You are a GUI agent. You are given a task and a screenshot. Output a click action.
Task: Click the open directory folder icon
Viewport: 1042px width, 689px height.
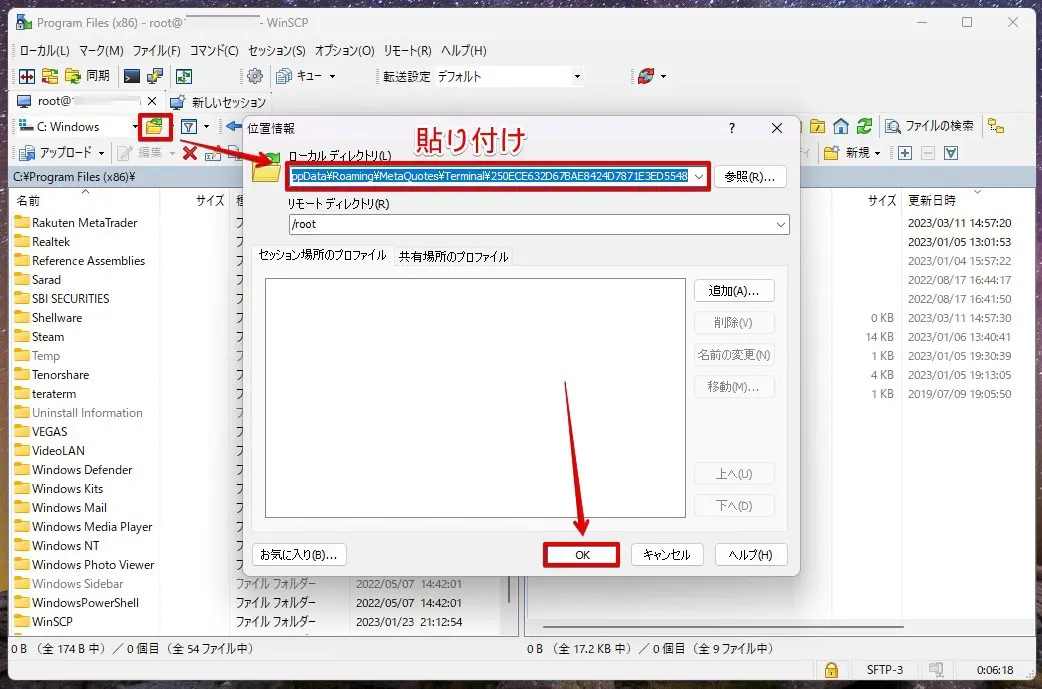(154, 127)
